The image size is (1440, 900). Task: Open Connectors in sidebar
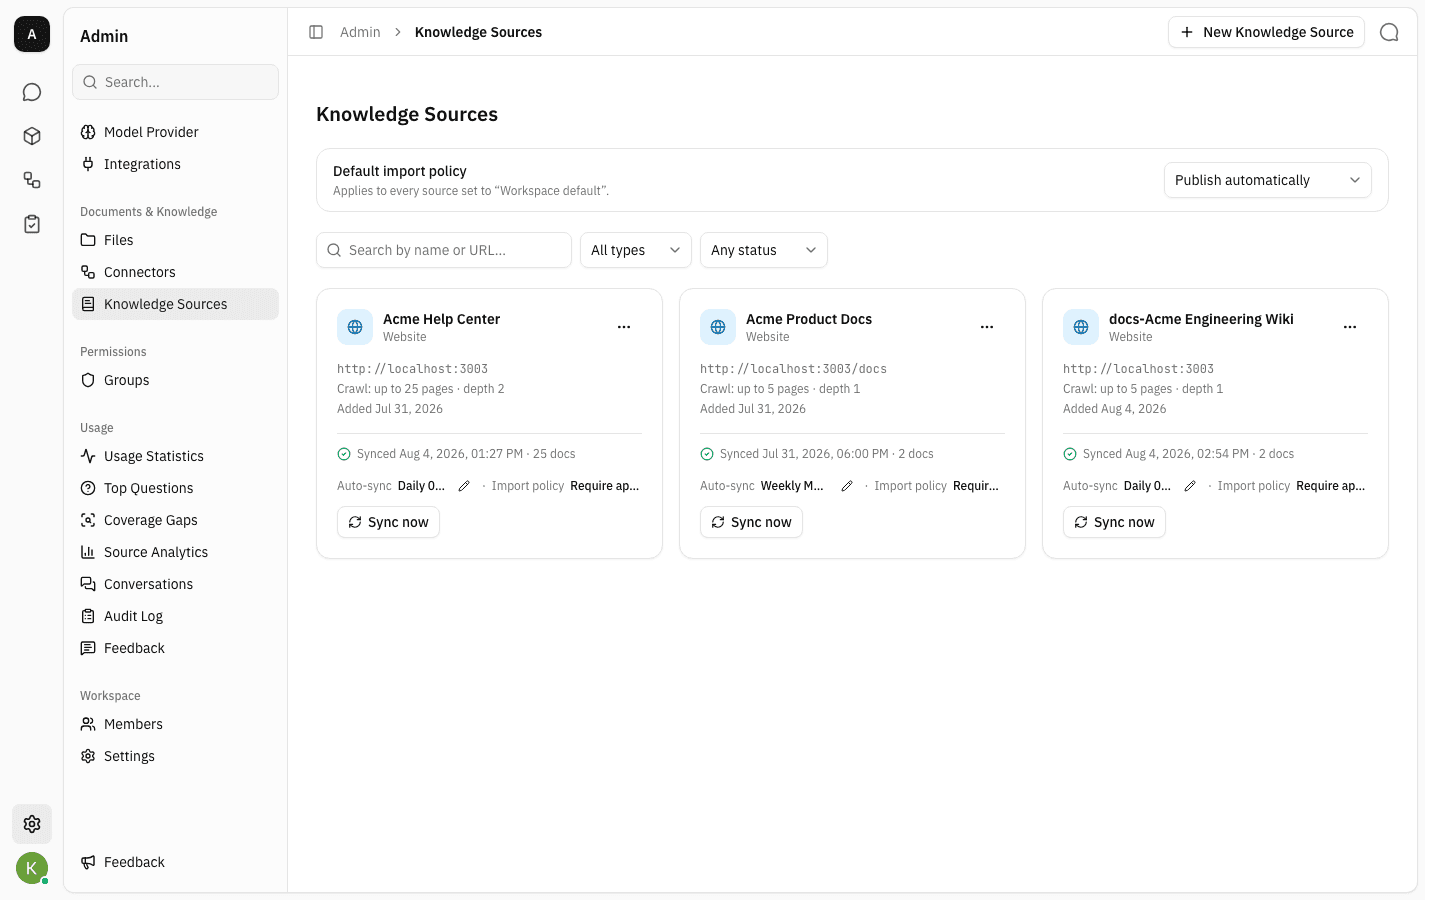(x=175, y=272)
